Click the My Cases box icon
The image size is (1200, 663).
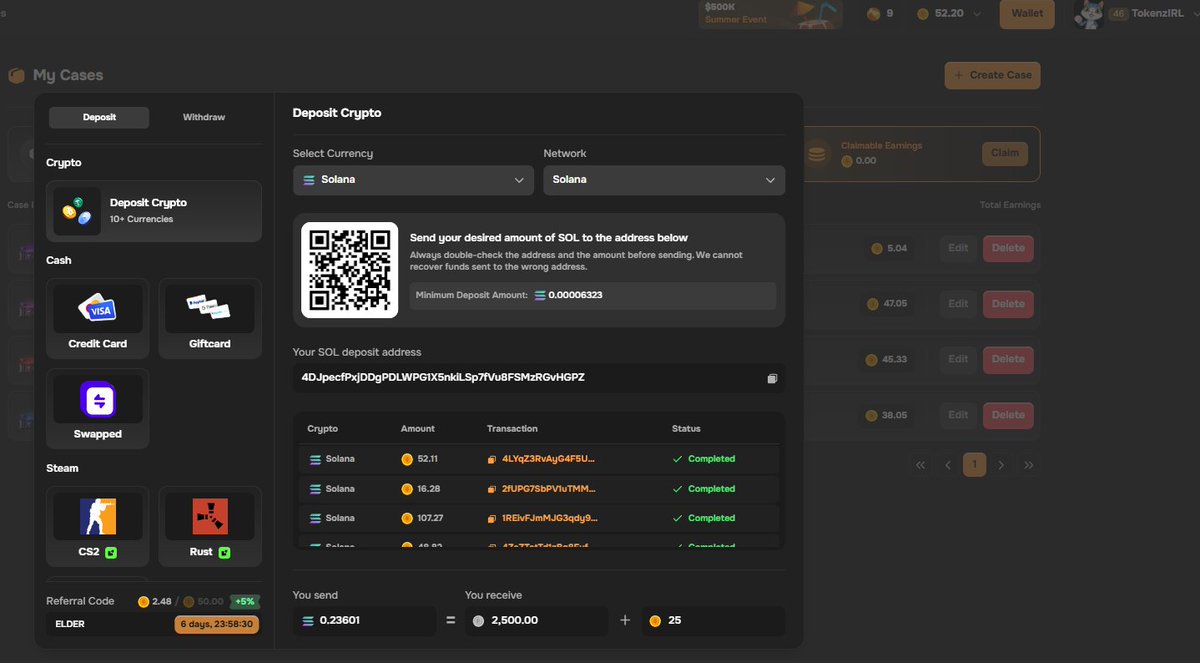pos(16,75)
